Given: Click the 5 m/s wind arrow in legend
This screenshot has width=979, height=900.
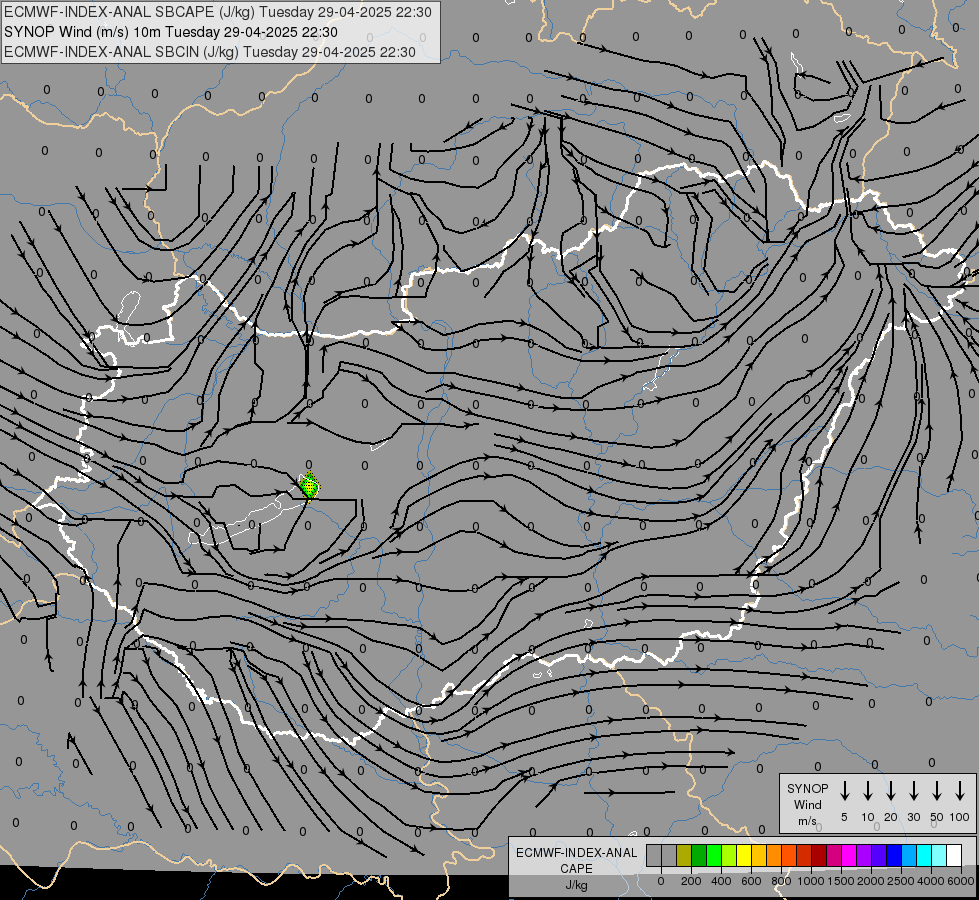Looking at the screenshot, I should pos(844,791).
